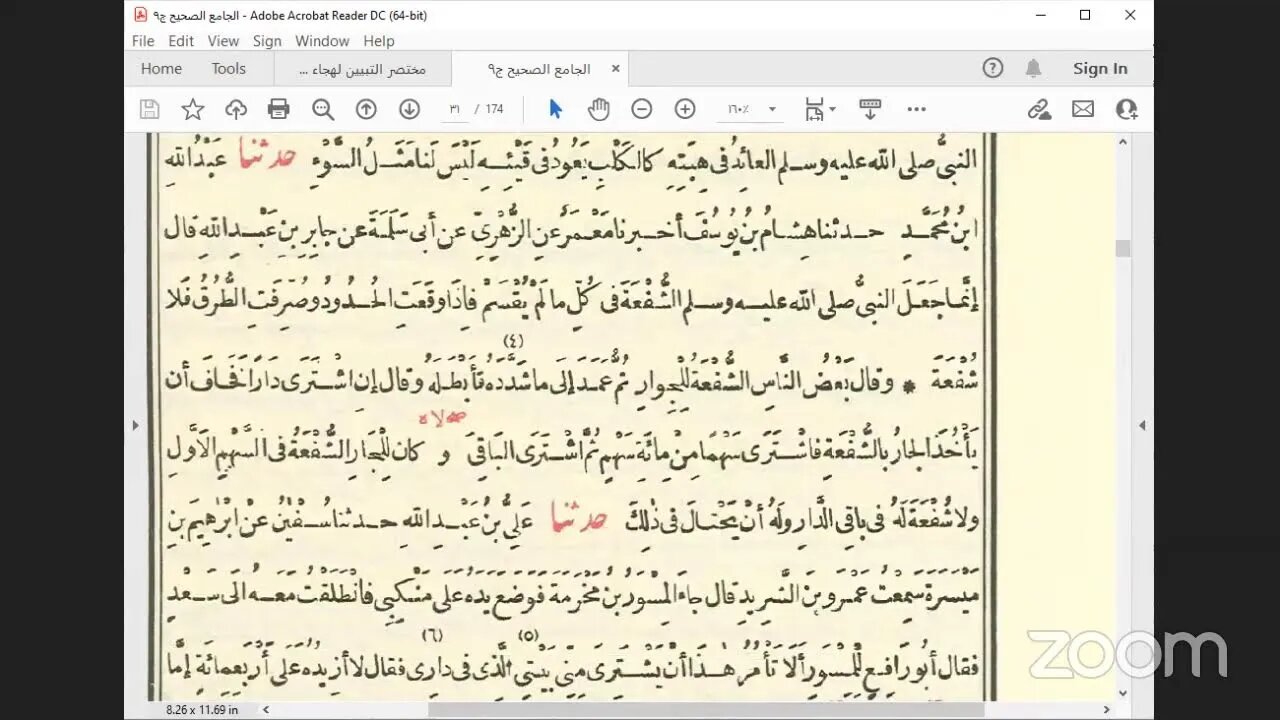
Task: Open notifications bell
Action: 1034,68
